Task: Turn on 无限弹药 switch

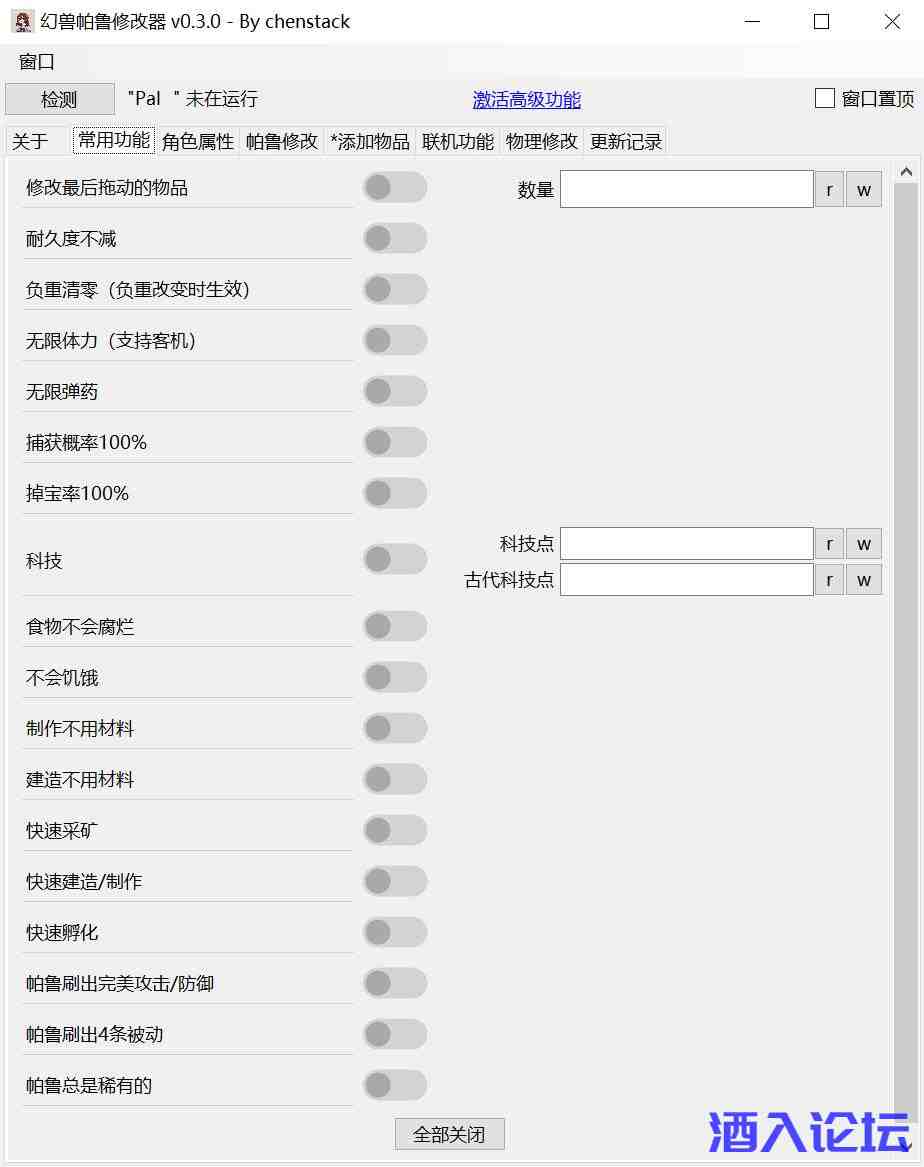Action: pyautogui.click(x=395, y=391)
